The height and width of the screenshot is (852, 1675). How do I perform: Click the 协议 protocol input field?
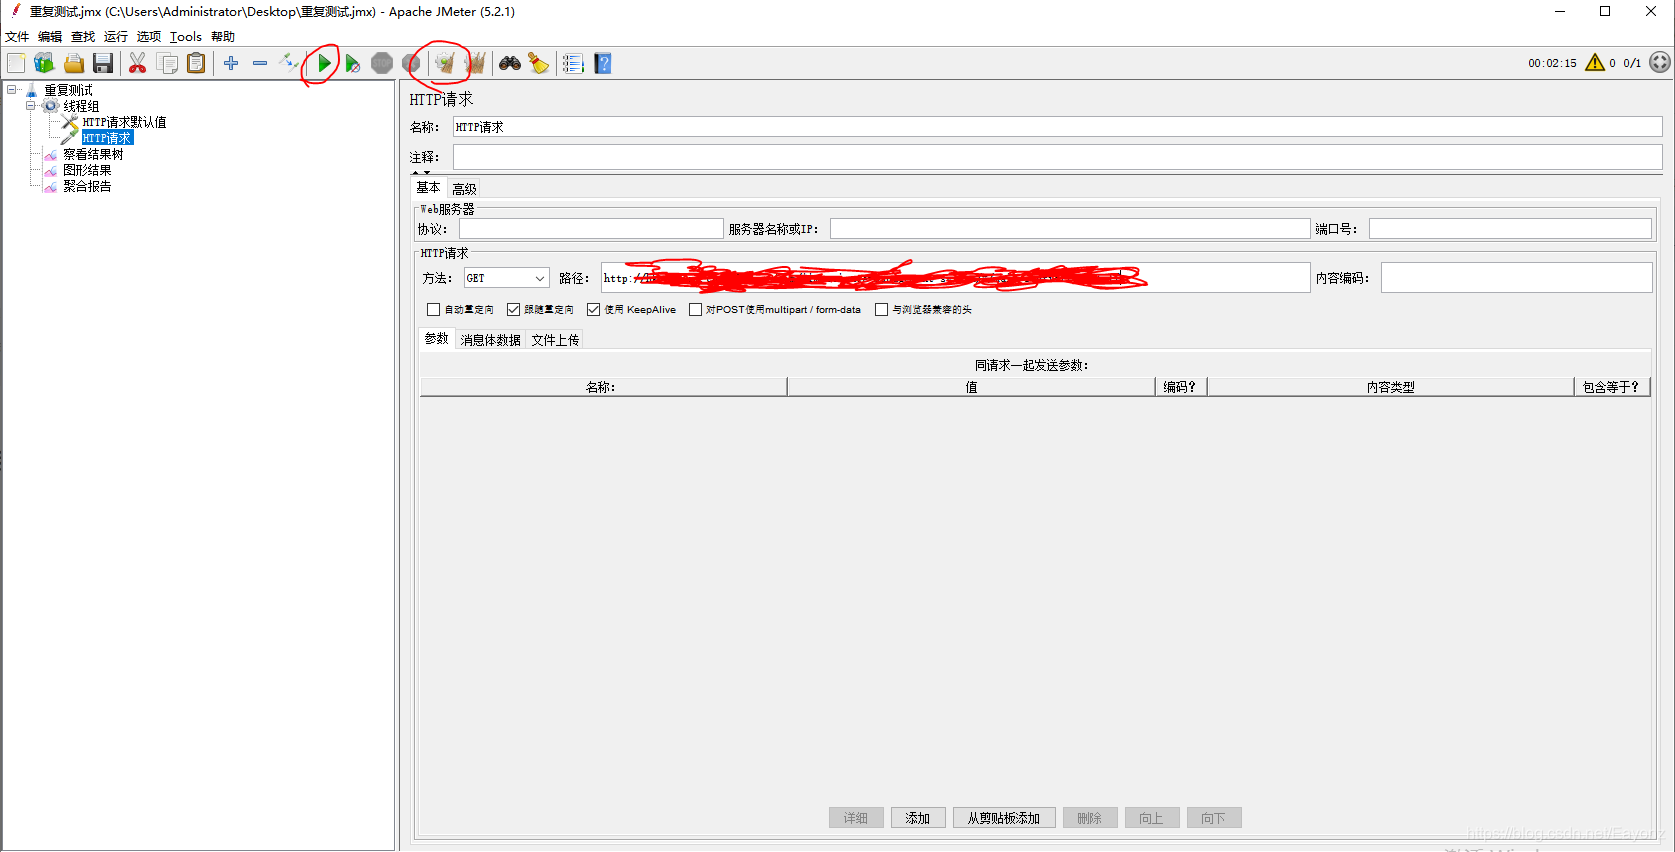[591, 229]
